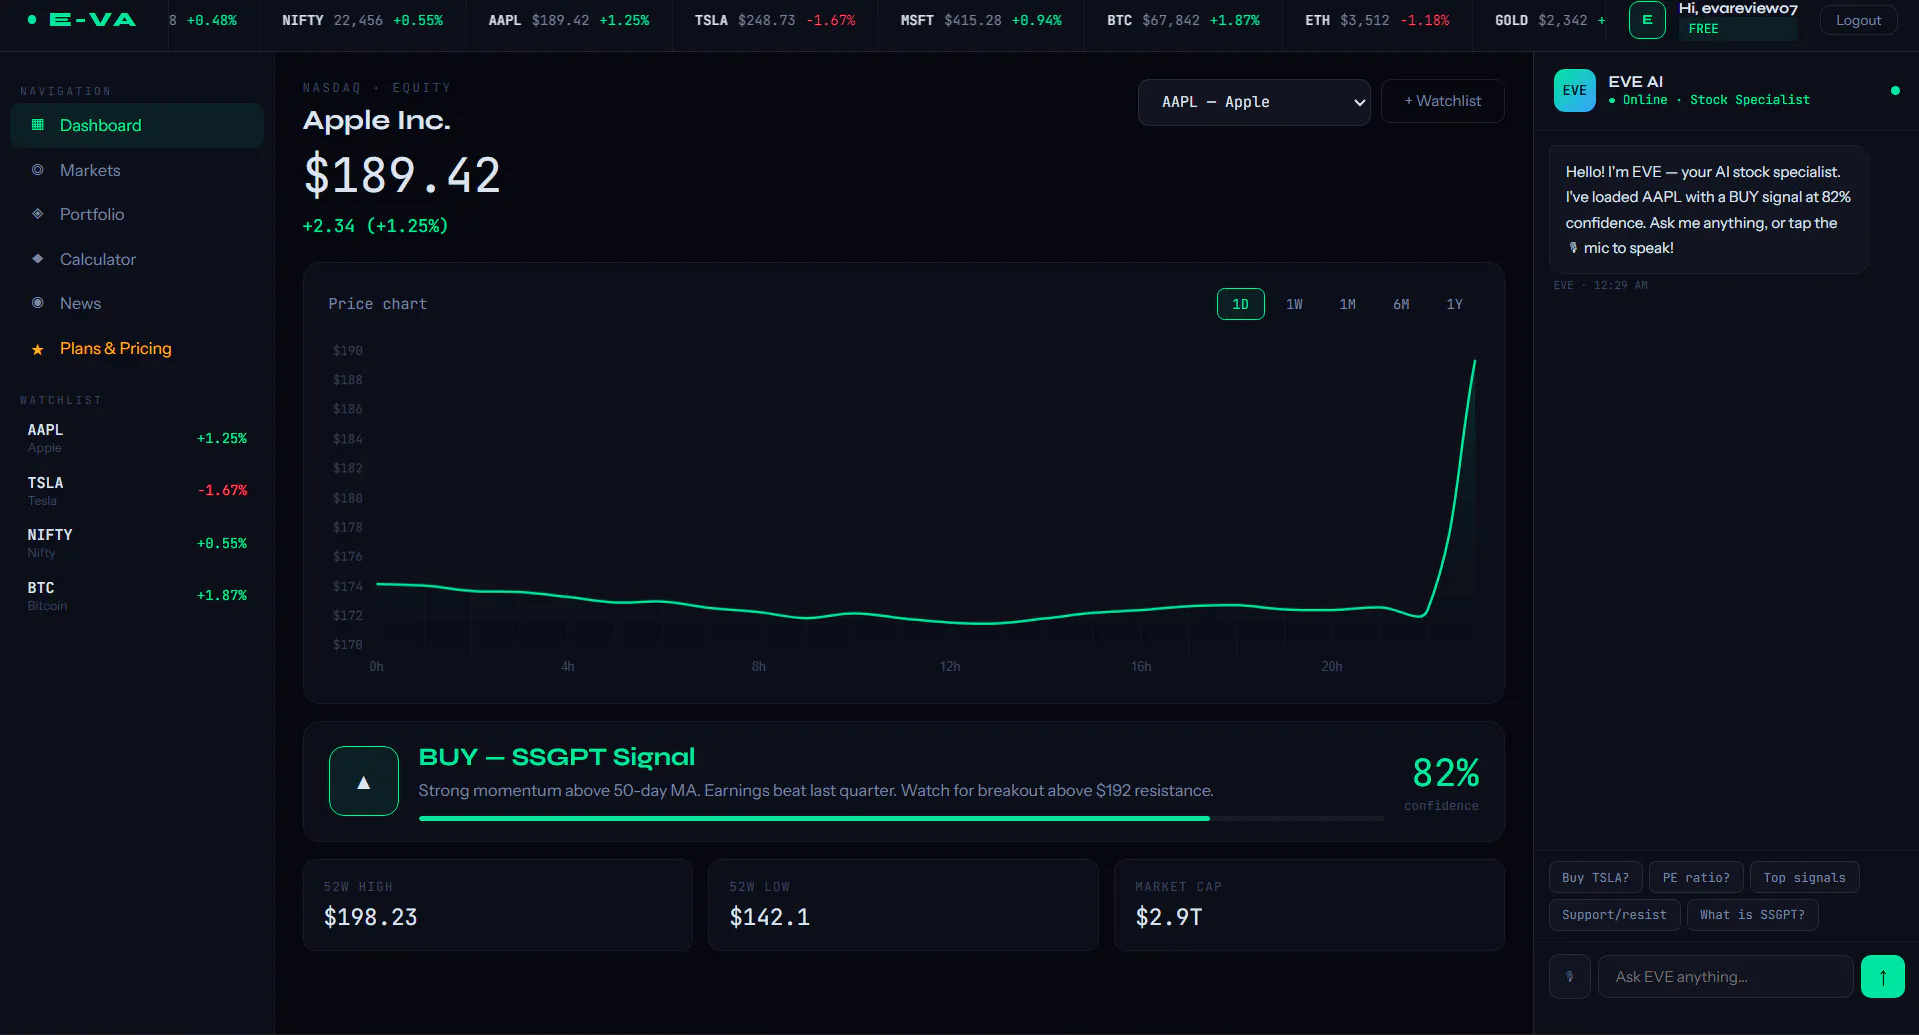Image resolution: width=1919 pixels, height=1035 pixels.
Task: Send message with the green arrow button
Action: click(x=1883, y=977)
